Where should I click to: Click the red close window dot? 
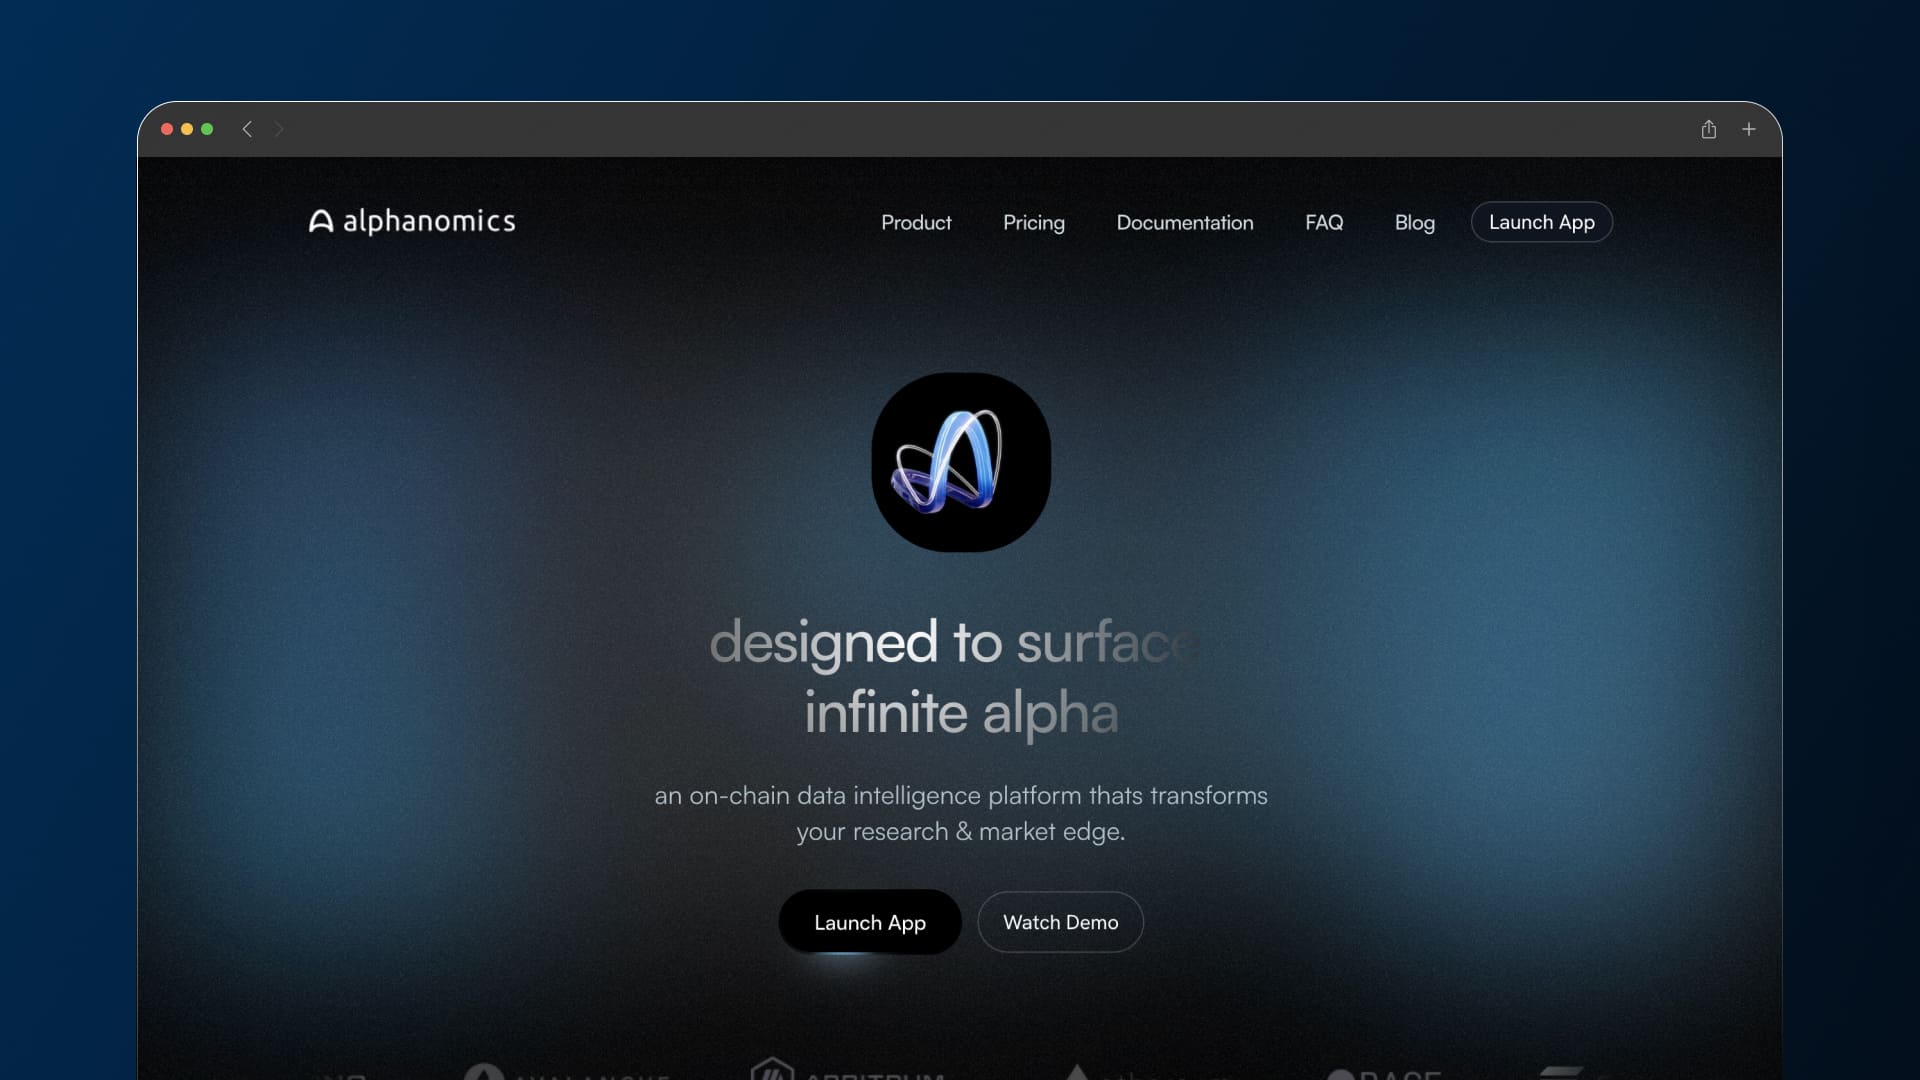tap(167, 129)
